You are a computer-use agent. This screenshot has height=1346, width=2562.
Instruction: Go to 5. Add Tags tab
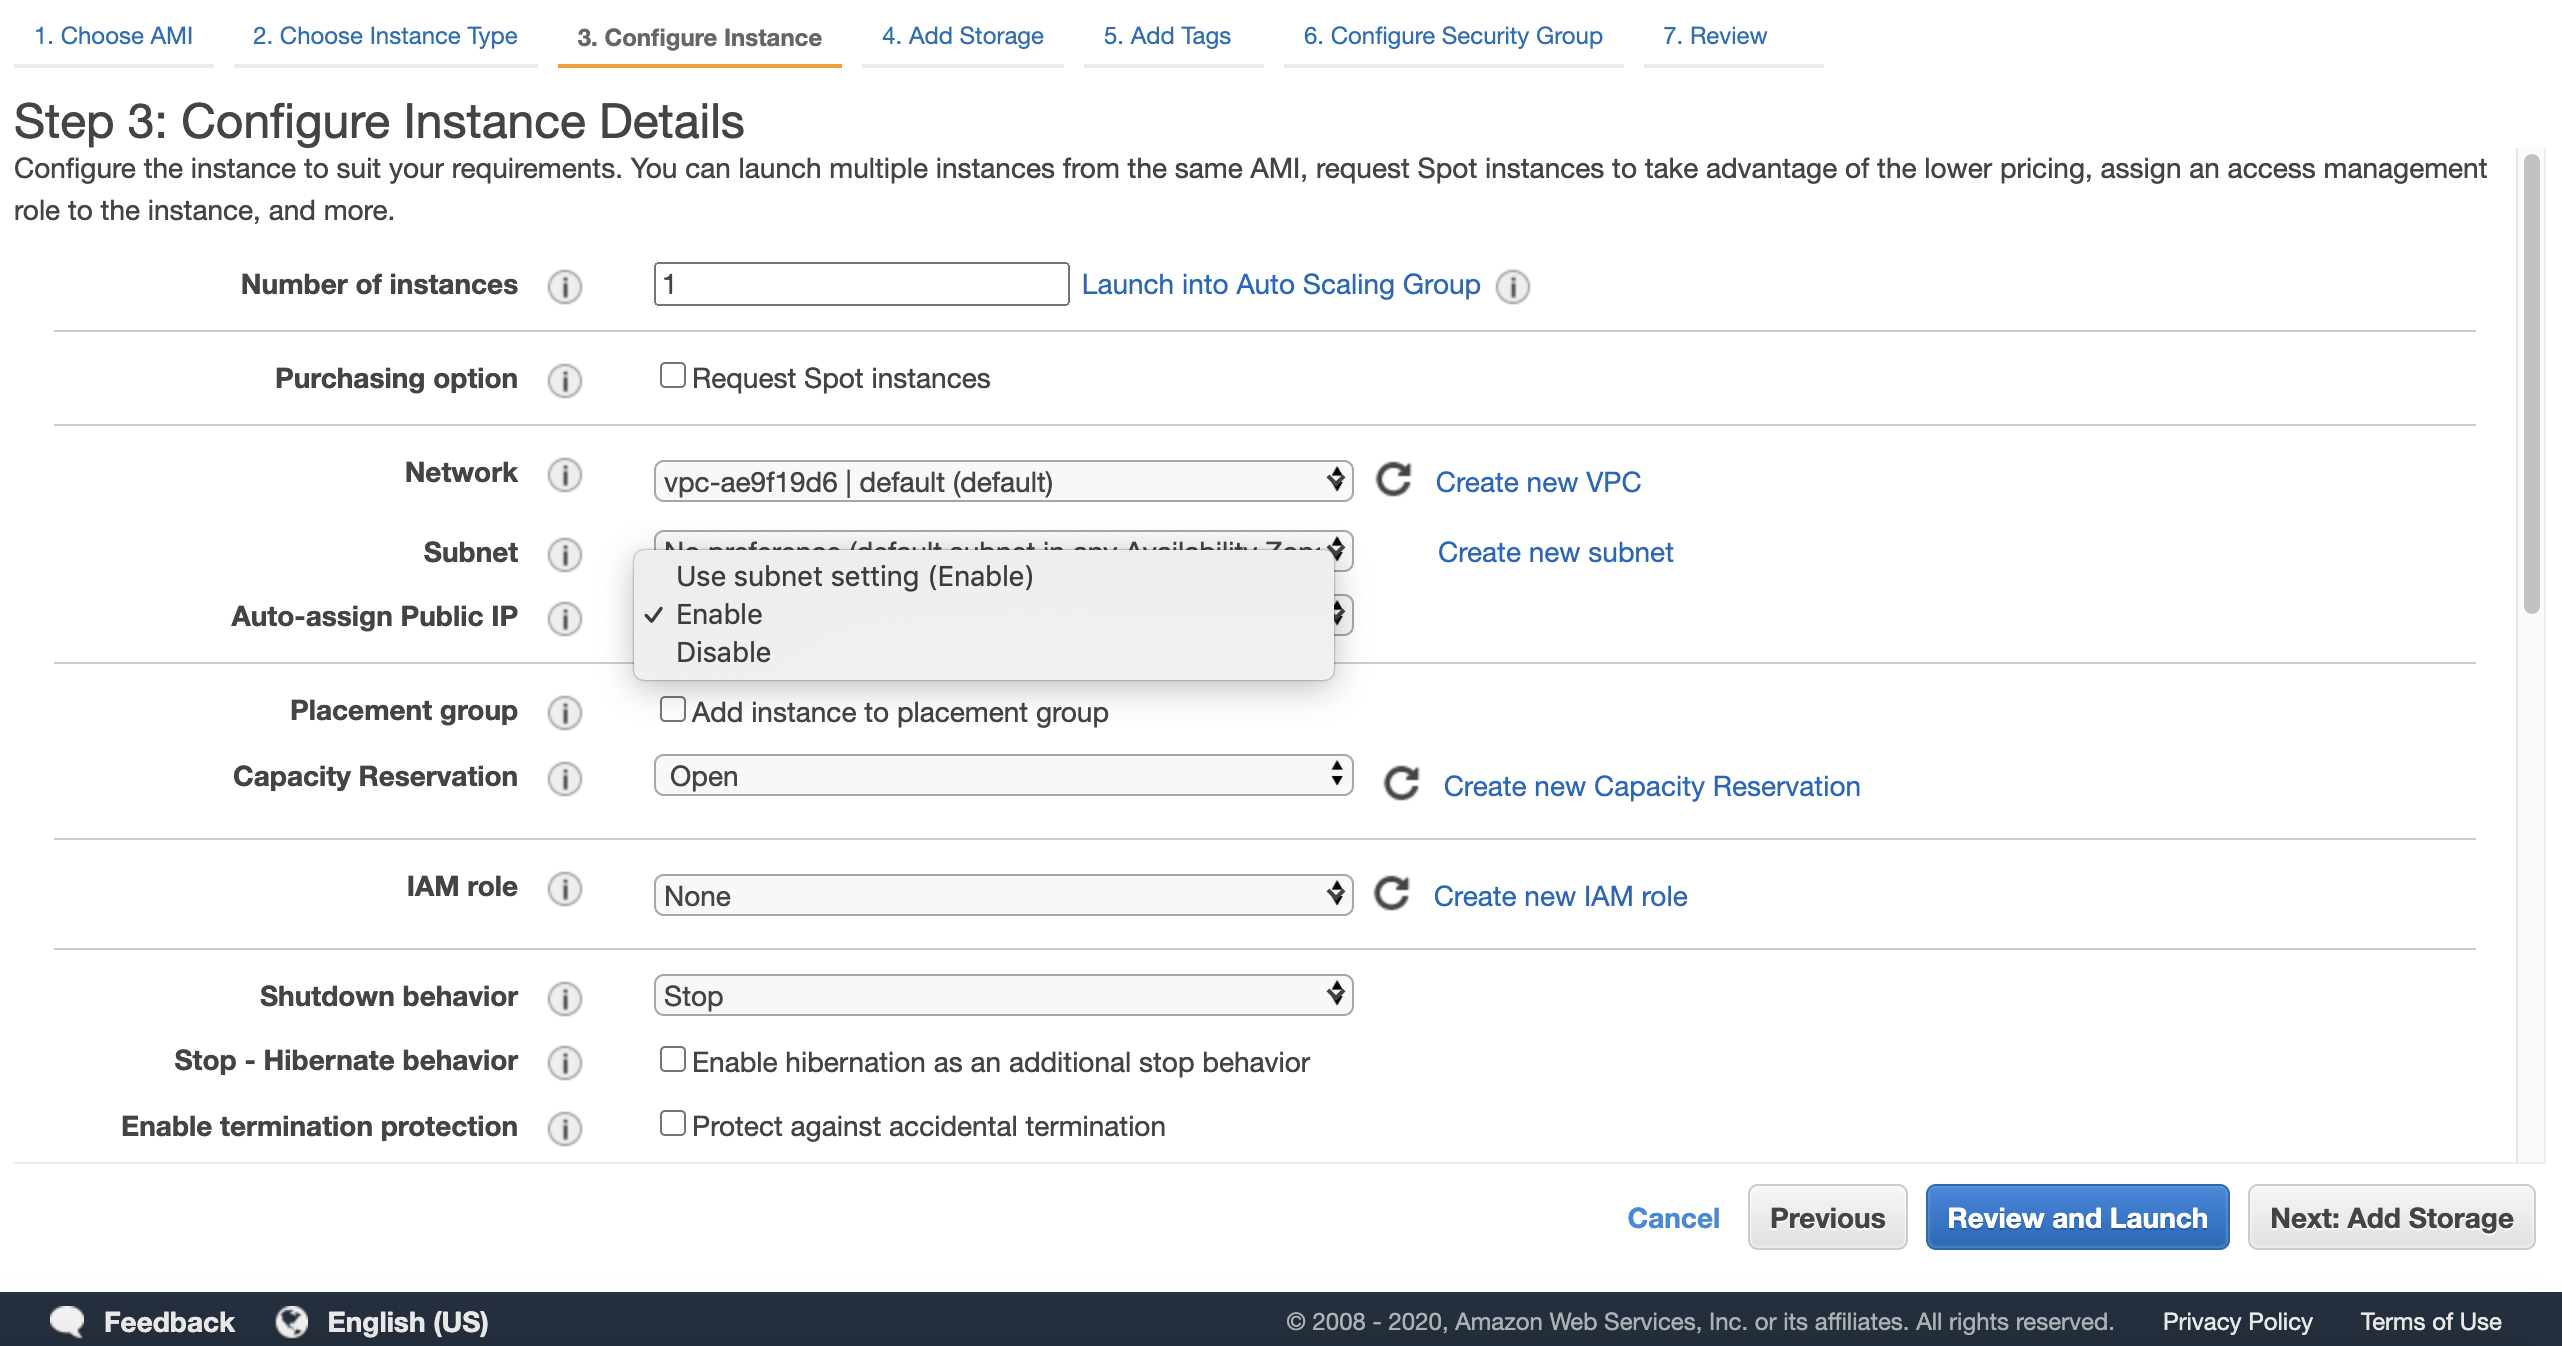[x=1167, y=36]
